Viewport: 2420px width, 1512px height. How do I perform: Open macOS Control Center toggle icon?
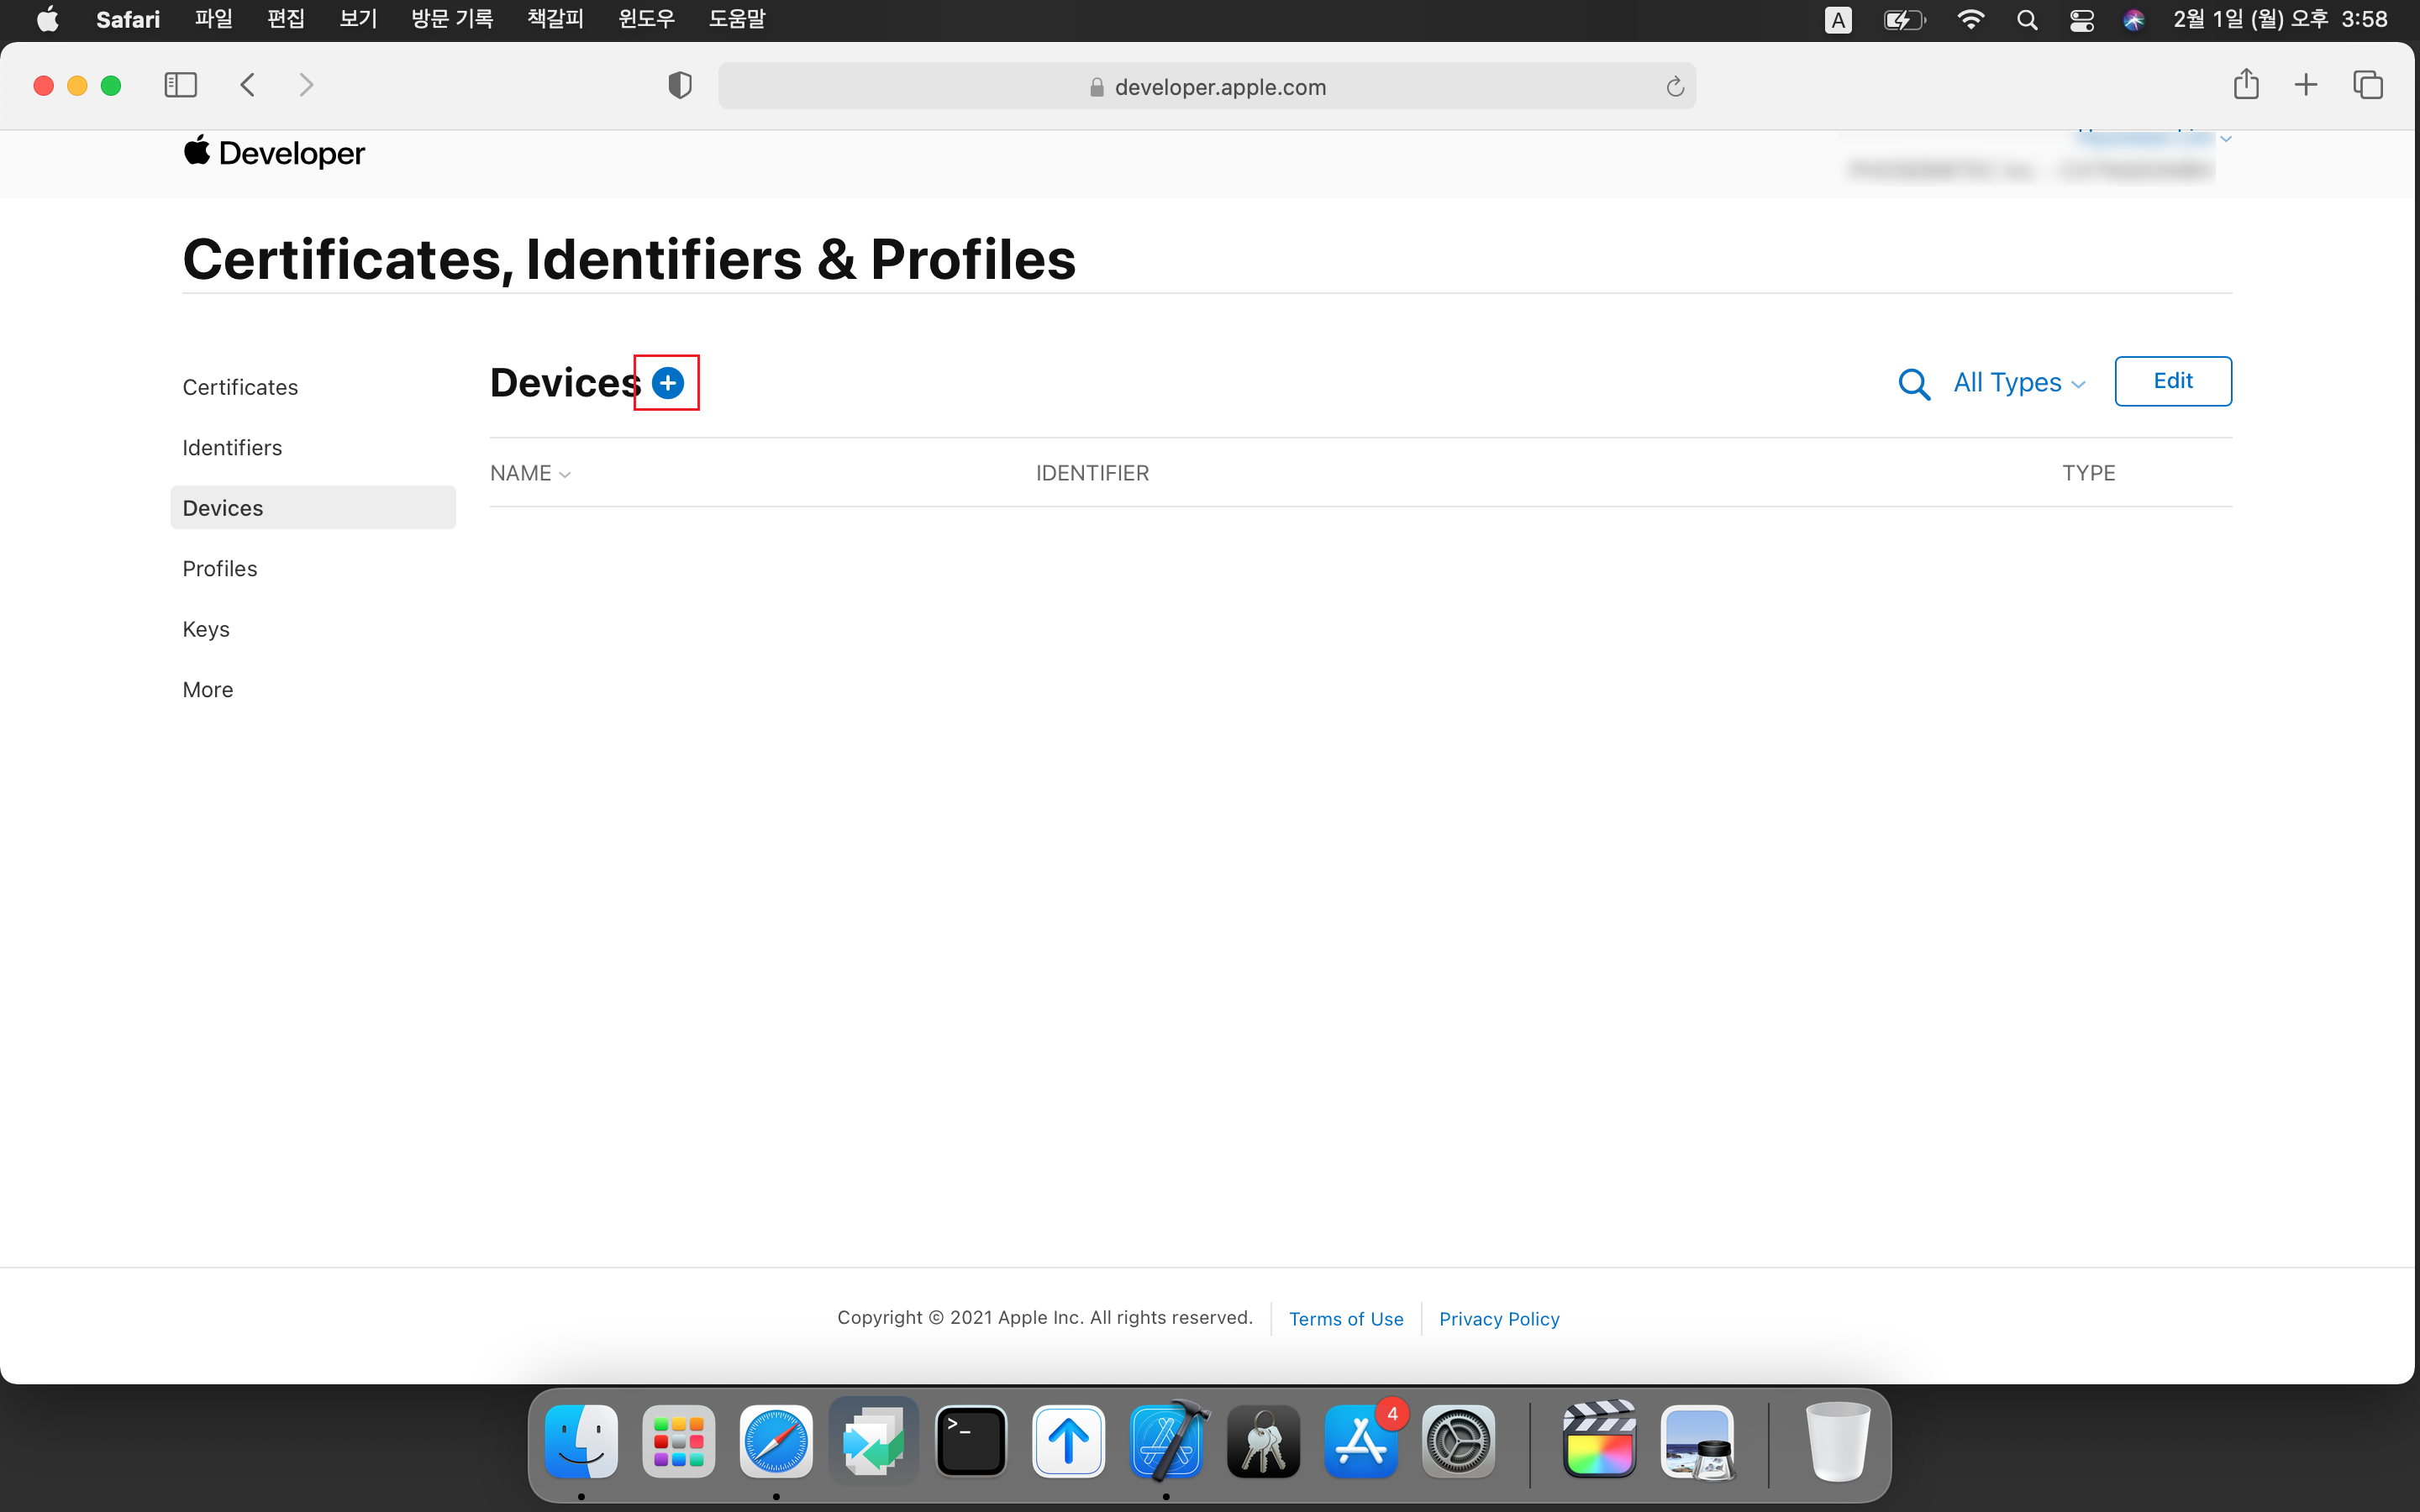click(2082, 20)
